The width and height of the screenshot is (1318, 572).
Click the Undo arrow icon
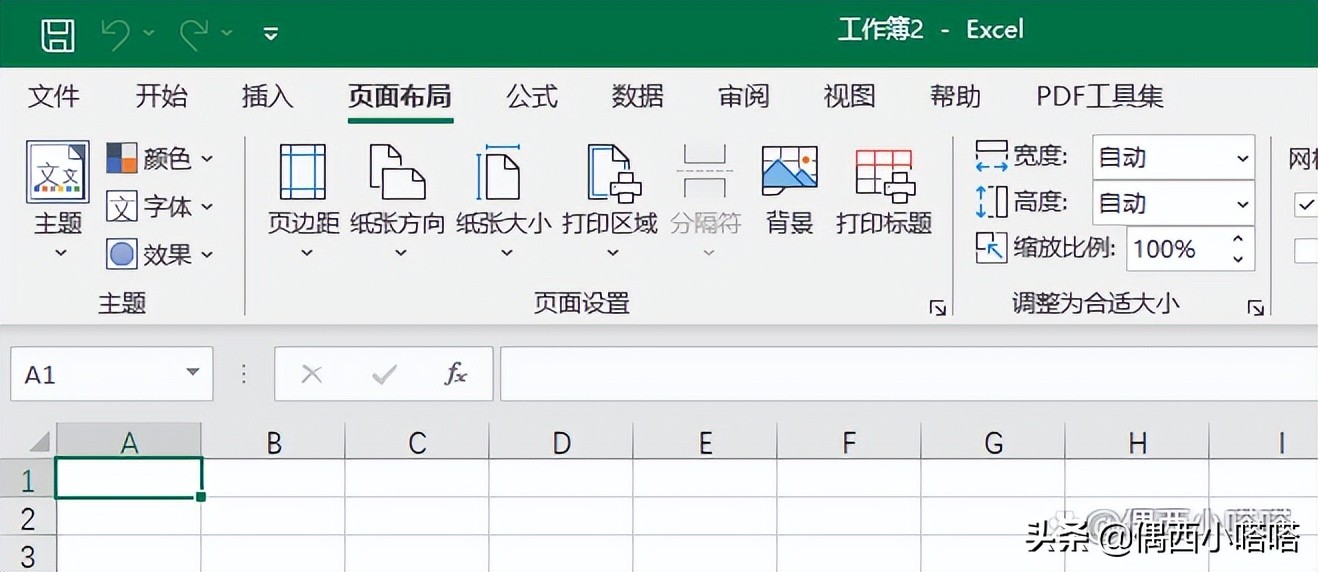click(116, 35)
